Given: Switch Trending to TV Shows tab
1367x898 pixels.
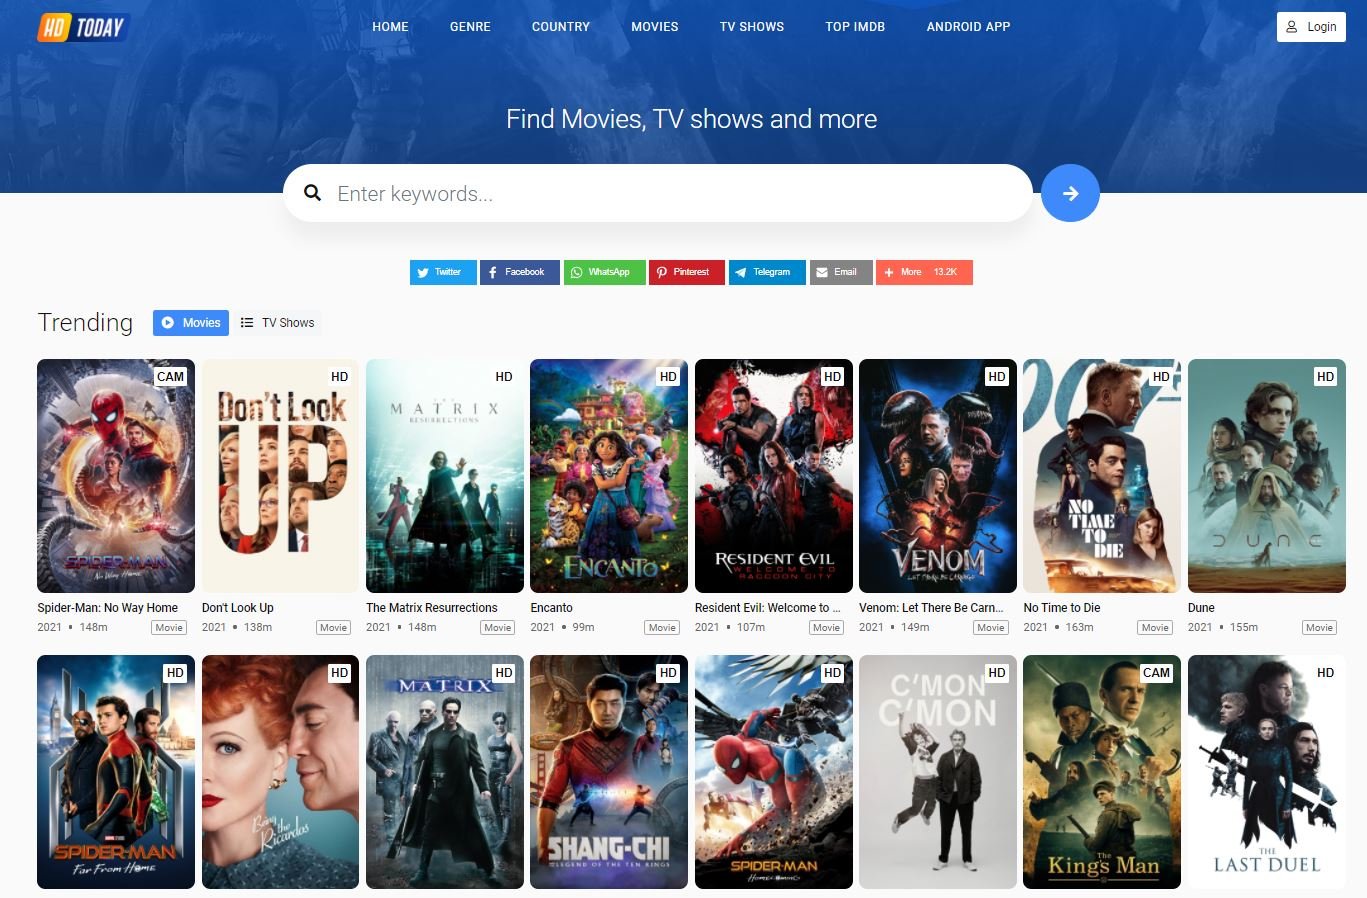Looking at the screenshot, I should (x=277, y=323).
